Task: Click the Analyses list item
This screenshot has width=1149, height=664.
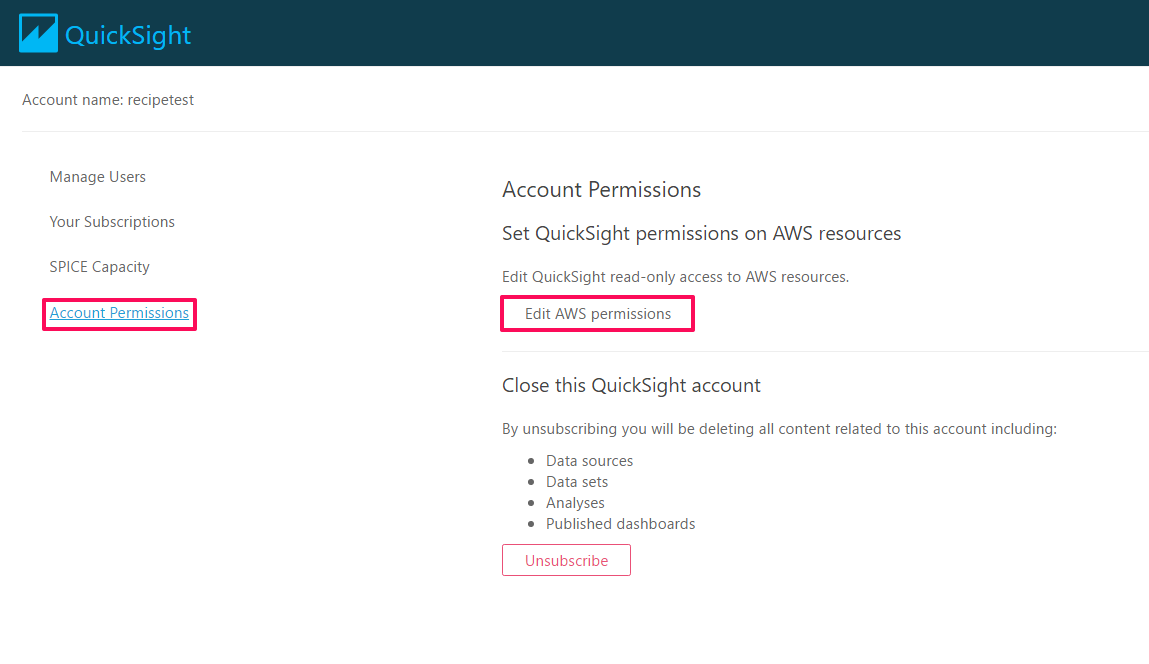Action: 575,503
